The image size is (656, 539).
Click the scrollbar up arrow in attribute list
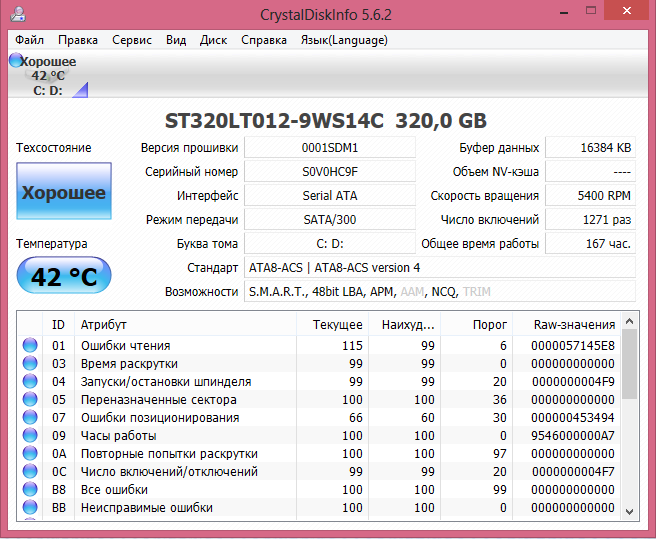pyautogui.click(x=629, y=321)
